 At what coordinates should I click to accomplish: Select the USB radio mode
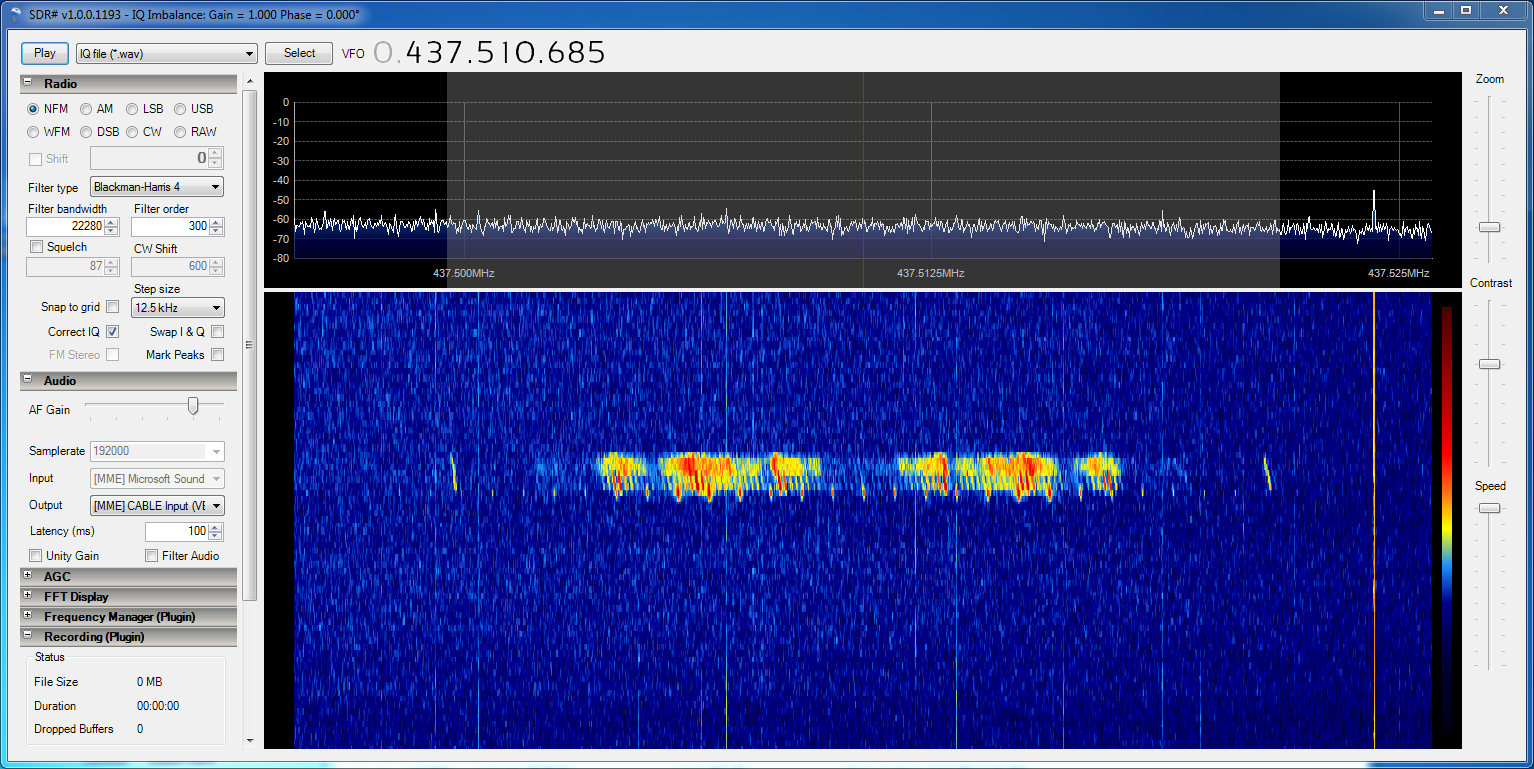(x=180, y=109)
